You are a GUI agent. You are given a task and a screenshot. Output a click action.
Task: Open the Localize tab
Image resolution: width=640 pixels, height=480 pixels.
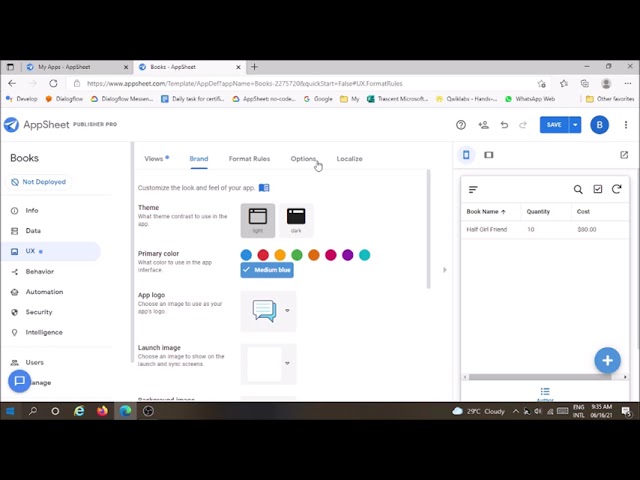(x=349, y=159)
